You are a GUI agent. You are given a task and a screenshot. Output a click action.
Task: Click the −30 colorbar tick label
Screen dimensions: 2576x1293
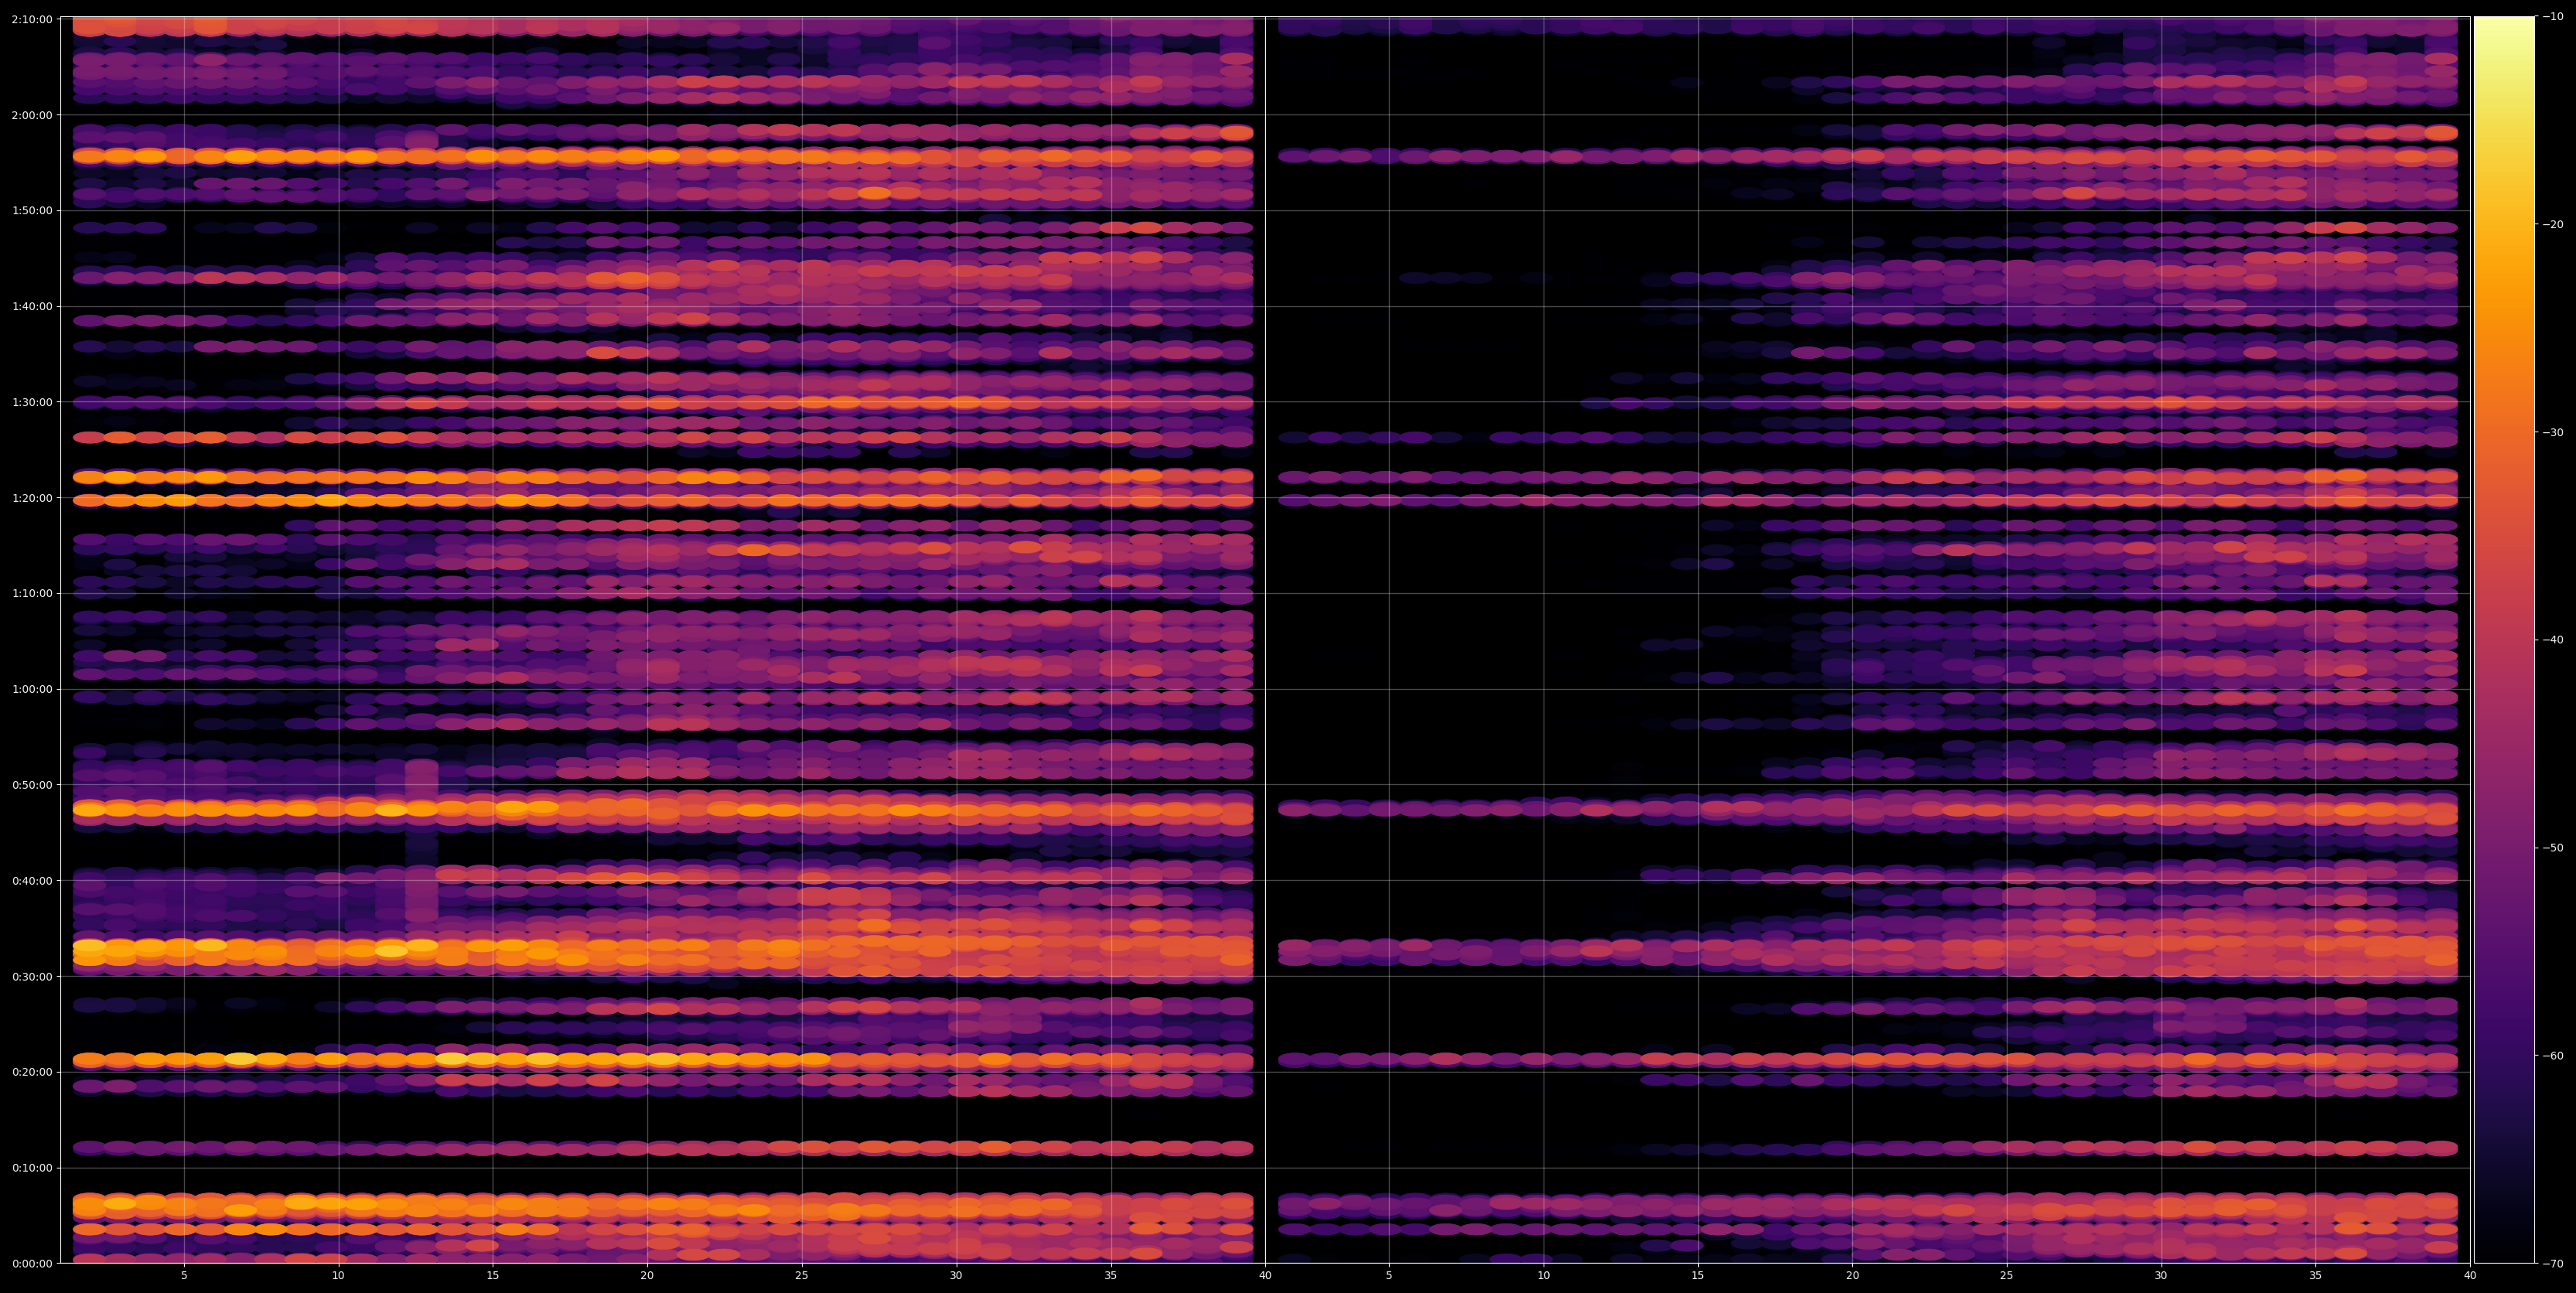(x=2553, y=433)
